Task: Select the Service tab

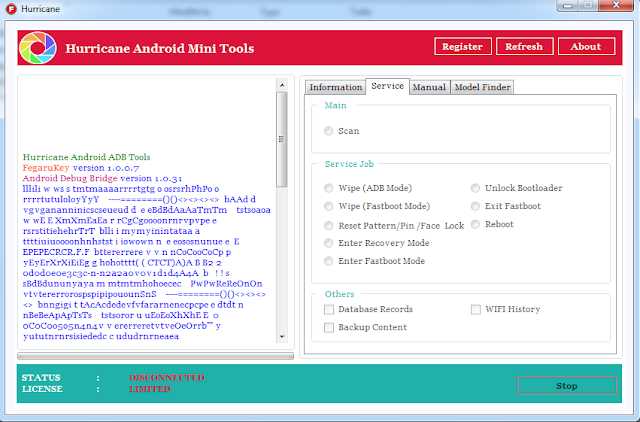Action: [x=387, y=86]
